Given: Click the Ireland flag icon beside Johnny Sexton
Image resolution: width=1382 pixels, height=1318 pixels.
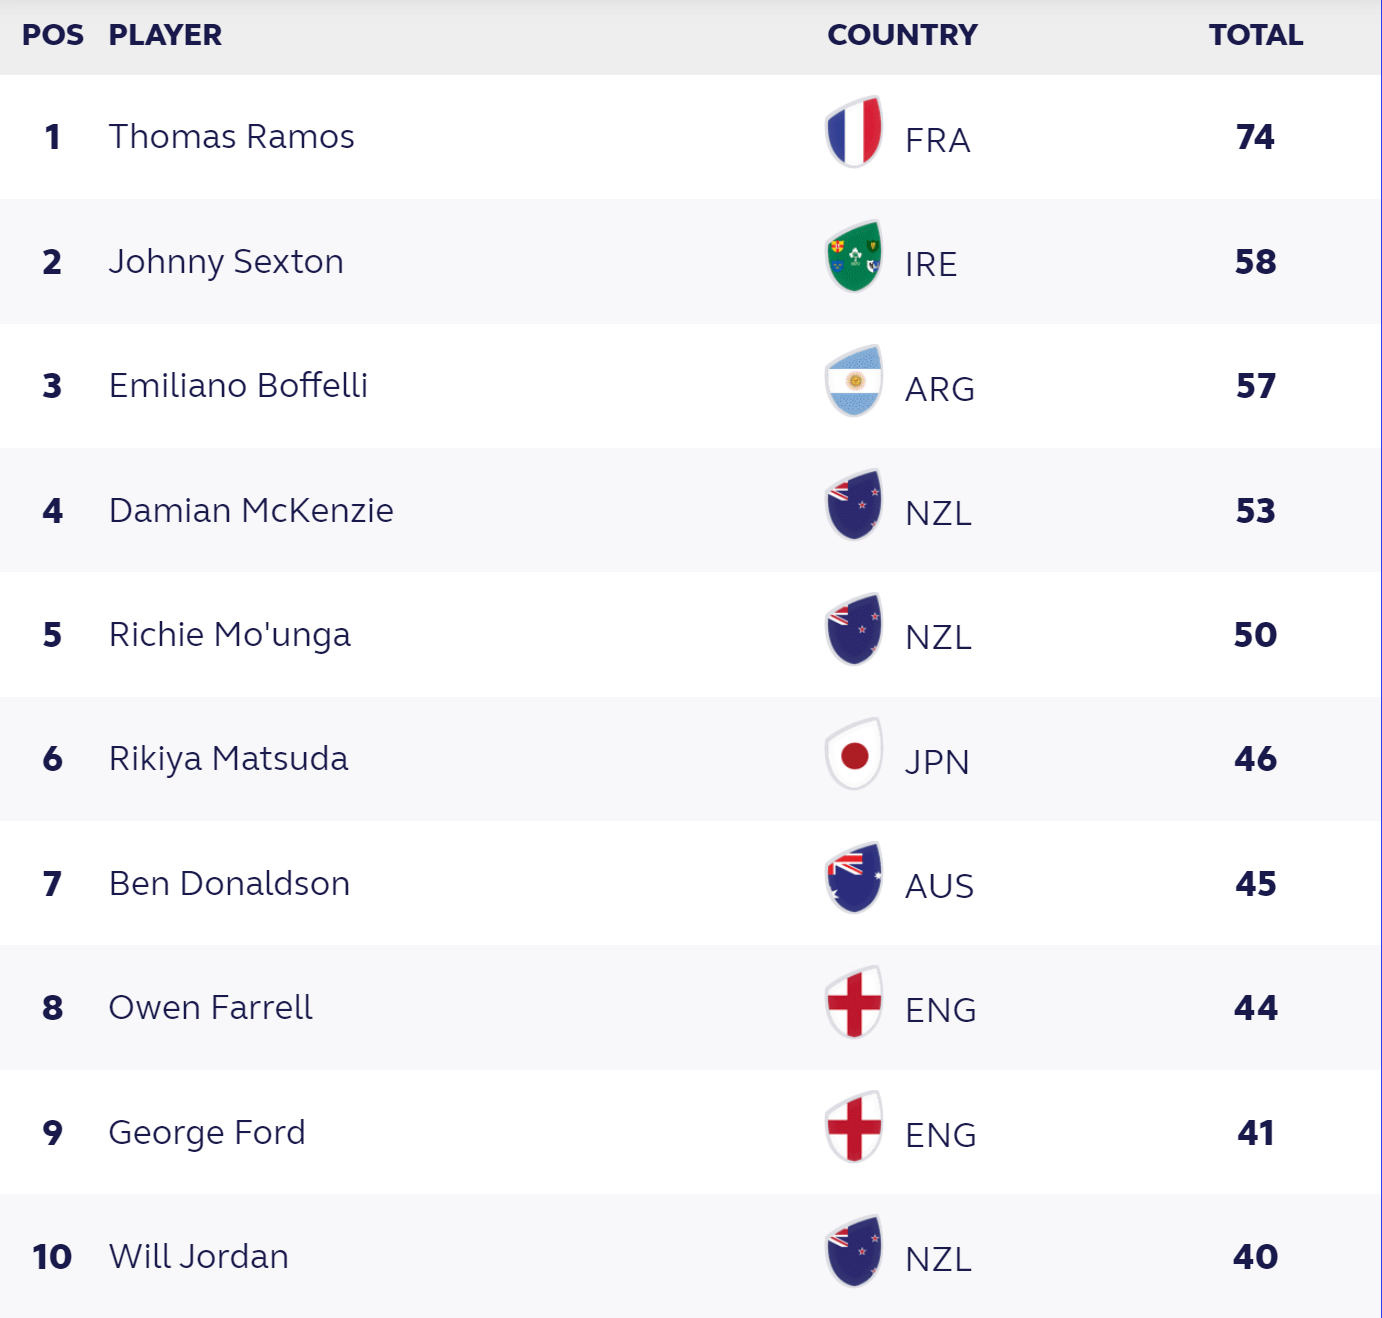Looking at the screenshot, I should (x=854, y=256).
